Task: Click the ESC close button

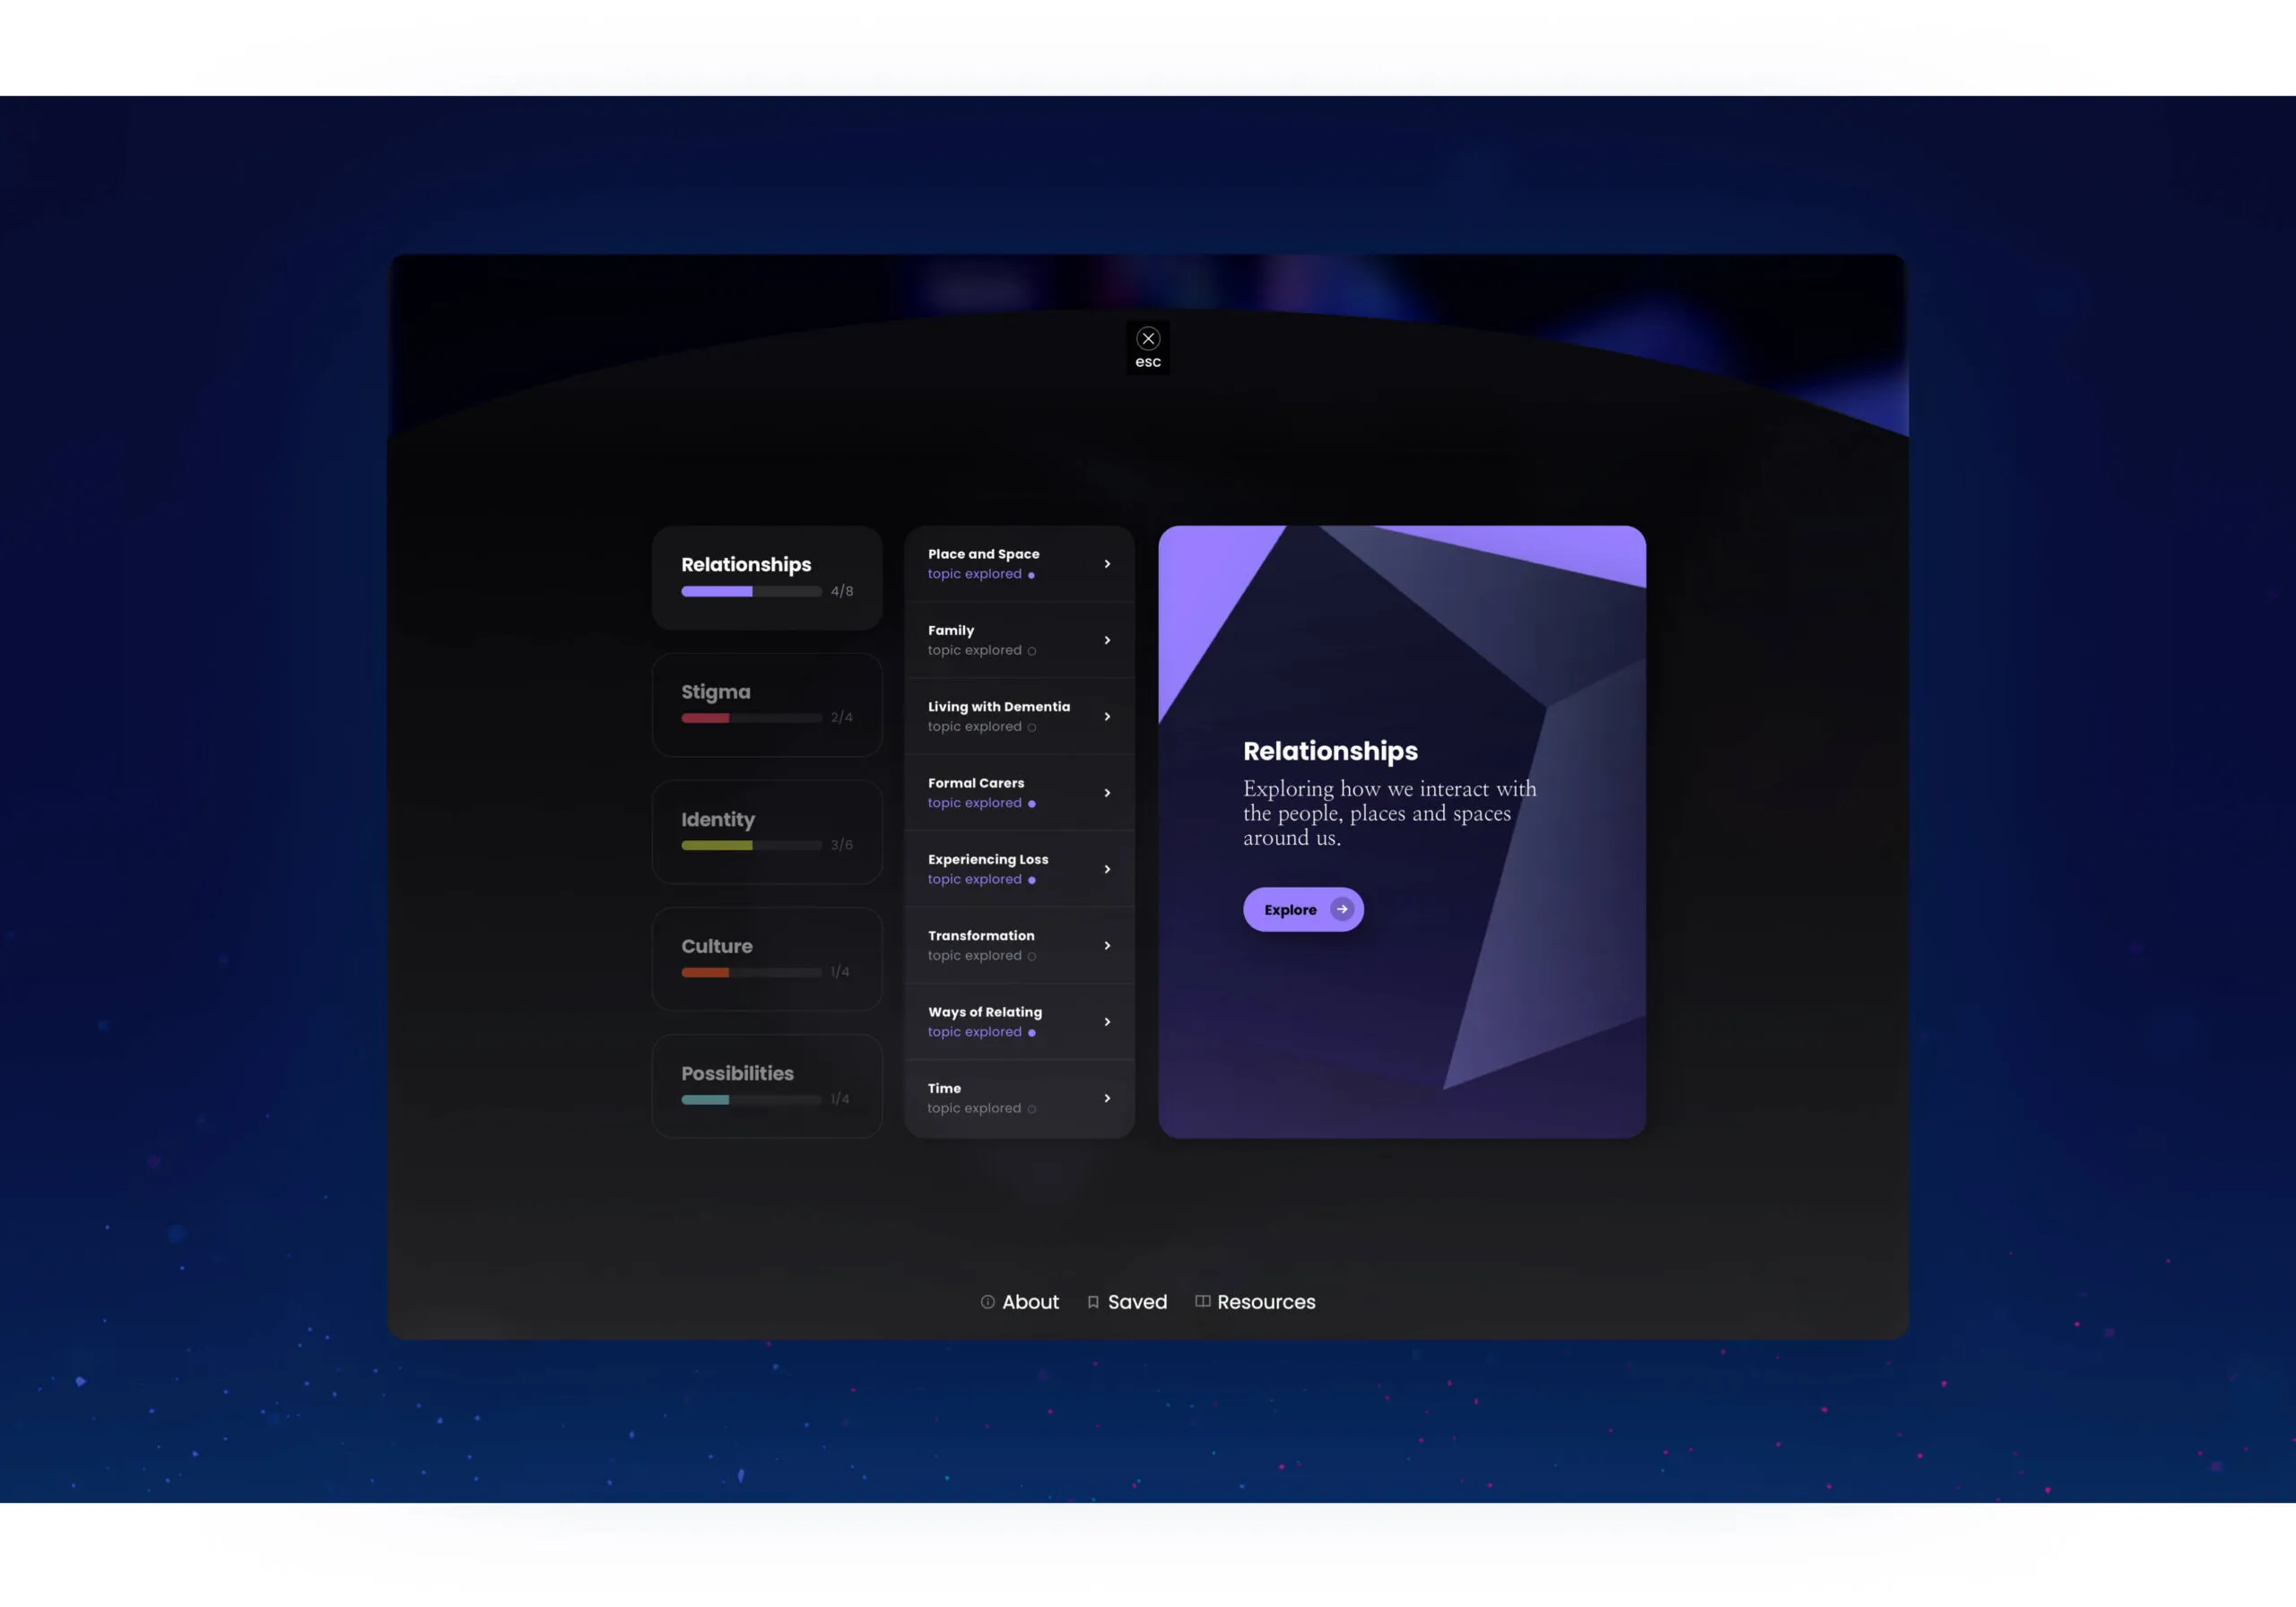Action: coord(1148,338)
